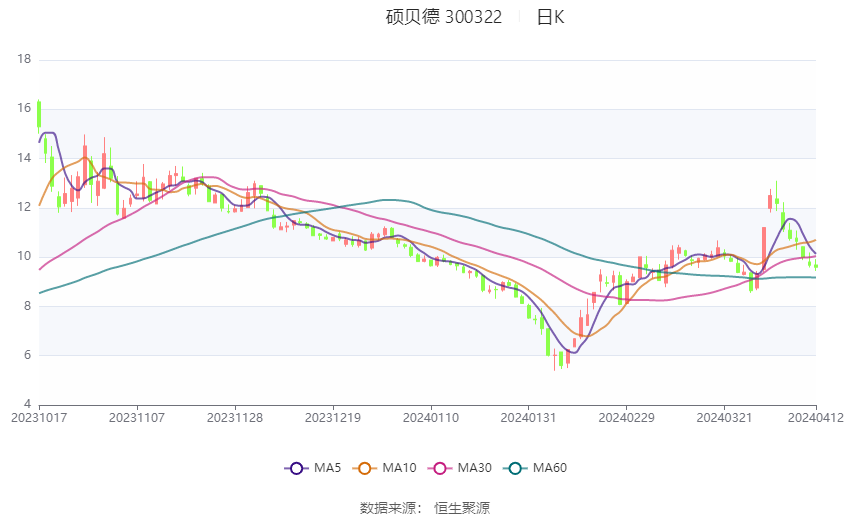This screenshot has width=850, height=516.
Task: Toggle MA60 visibility via its text label
Action: tap(550, 468)
